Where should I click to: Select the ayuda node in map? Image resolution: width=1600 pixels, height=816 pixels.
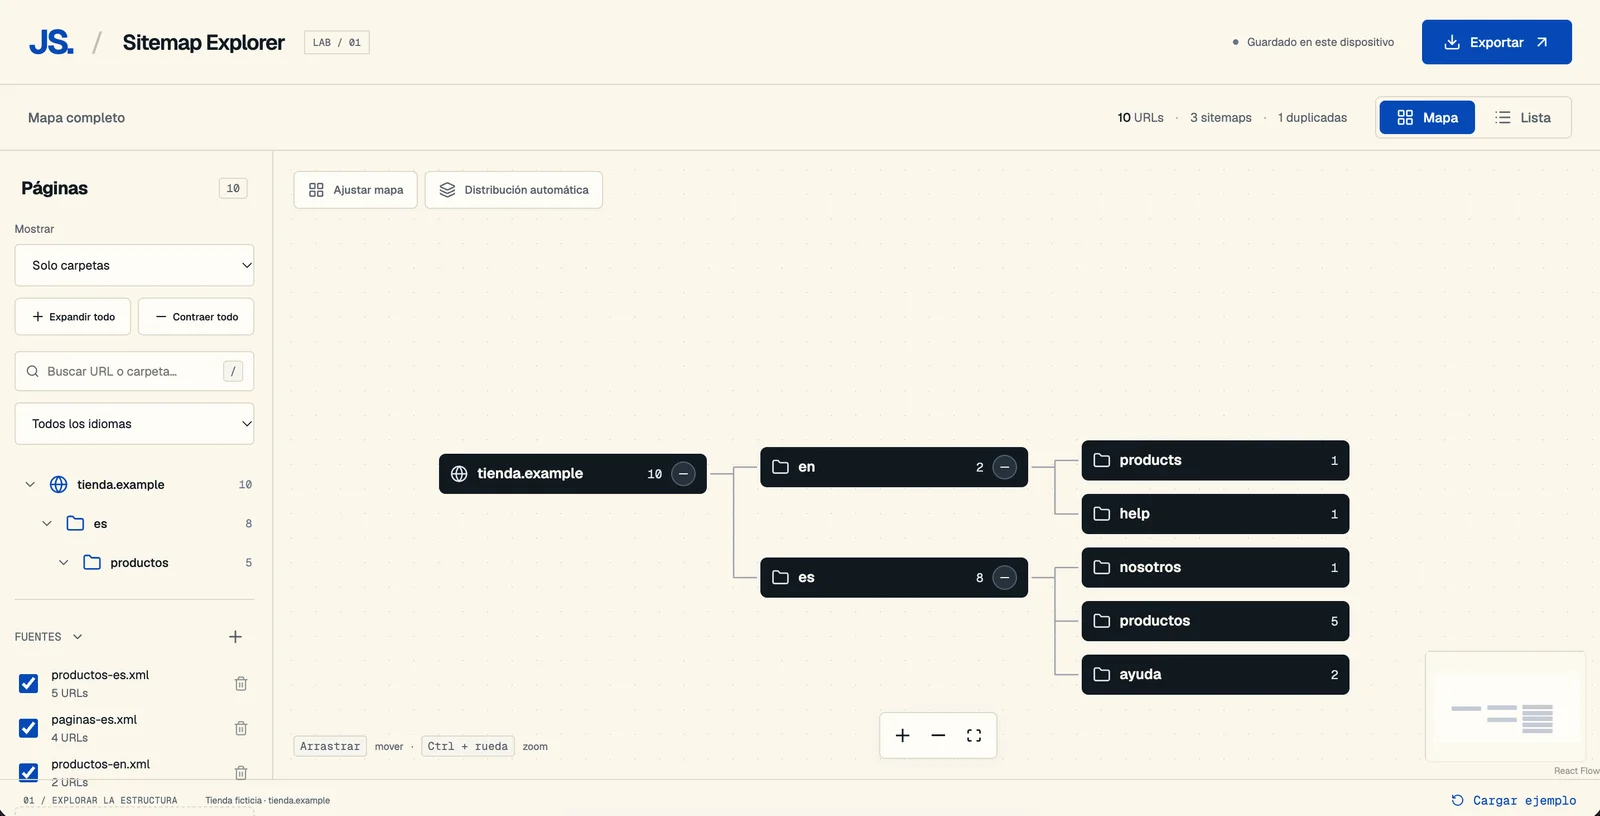pos(1215,675)
